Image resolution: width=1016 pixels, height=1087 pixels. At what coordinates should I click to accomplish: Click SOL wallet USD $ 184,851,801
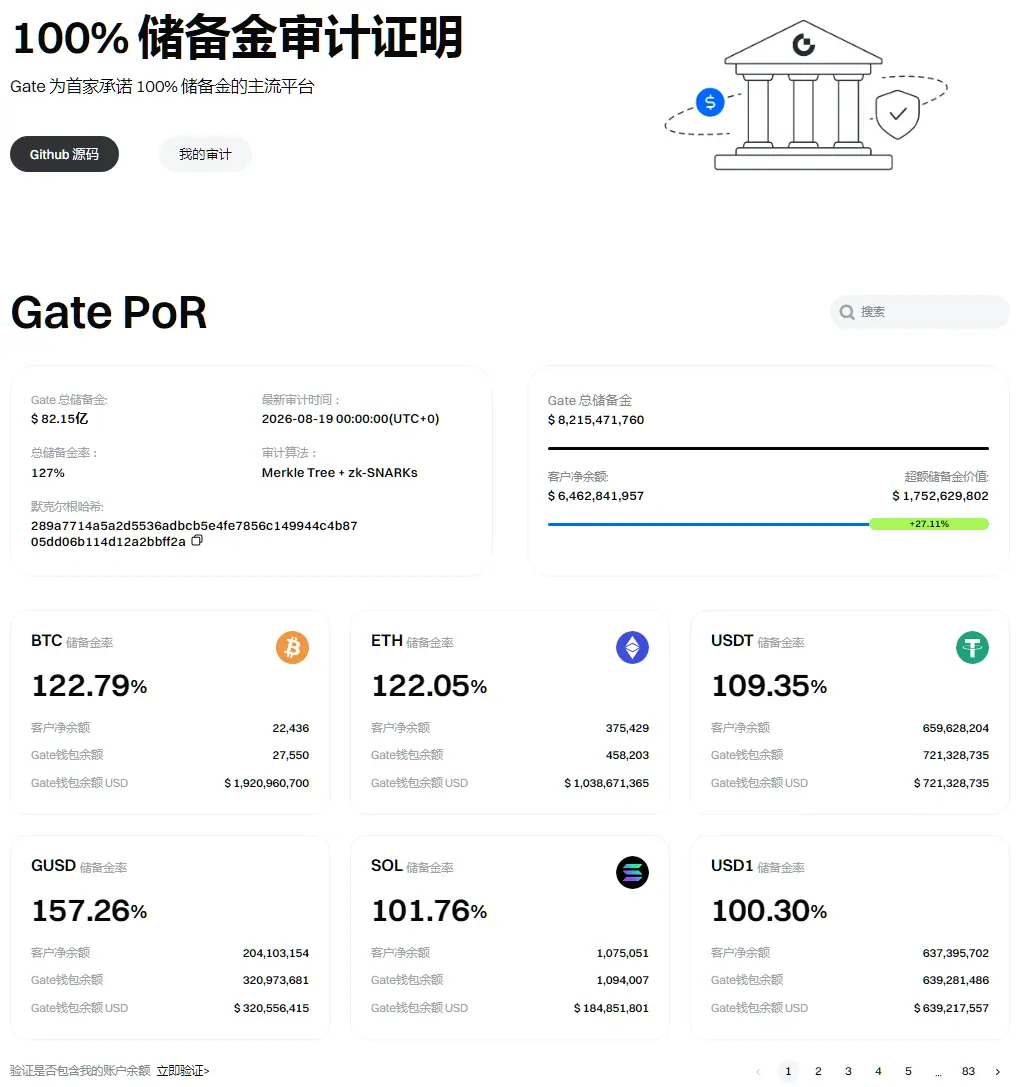pyautogui.click(x=611, y=1008)
